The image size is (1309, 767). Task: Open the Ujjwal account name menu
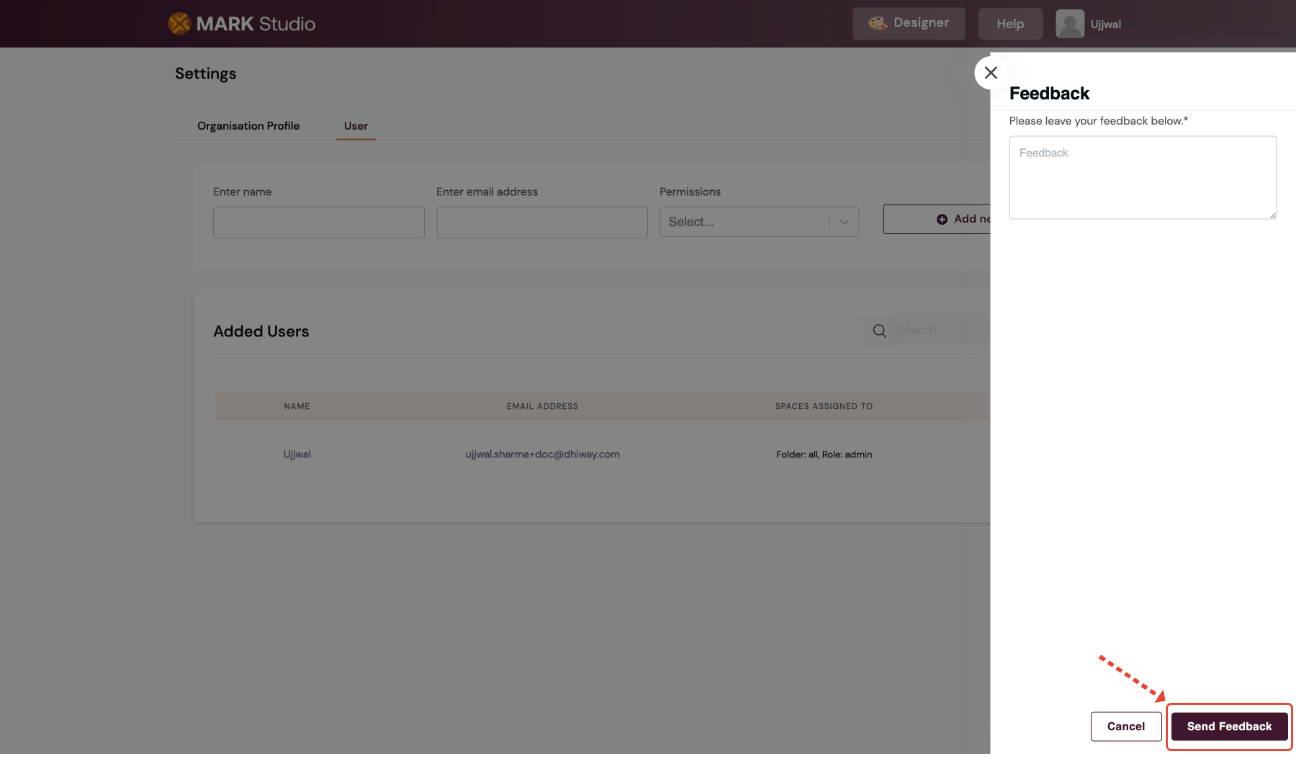tap(1106, 24)
